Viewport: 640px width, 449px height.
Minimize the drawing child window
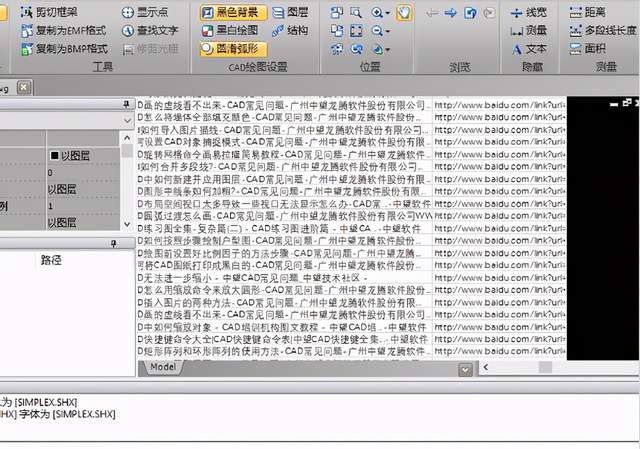click(x=614, y=104)
